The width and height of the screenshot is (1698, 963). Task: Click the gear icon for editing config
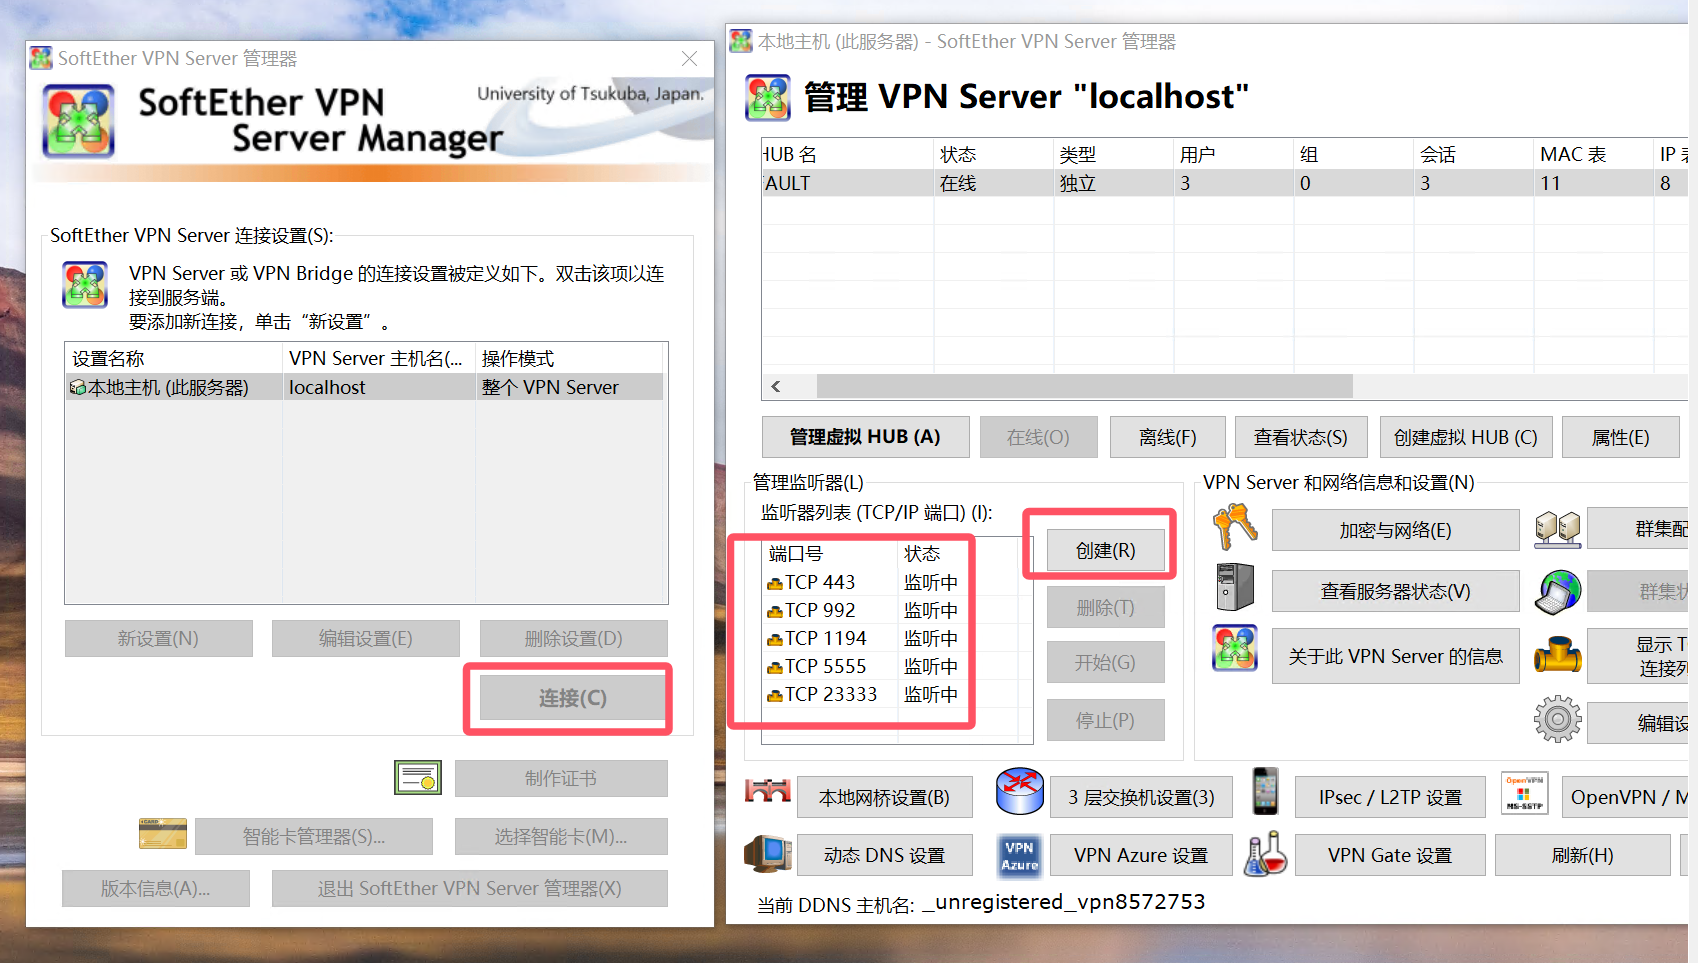pos(1558,719)
